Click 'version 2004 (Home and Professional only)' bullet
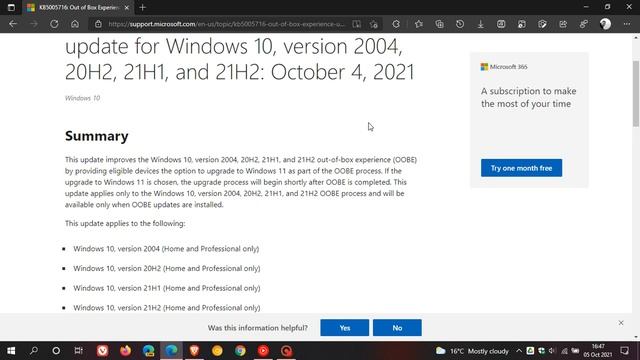 pyautogui.click(x=166, y=249)
